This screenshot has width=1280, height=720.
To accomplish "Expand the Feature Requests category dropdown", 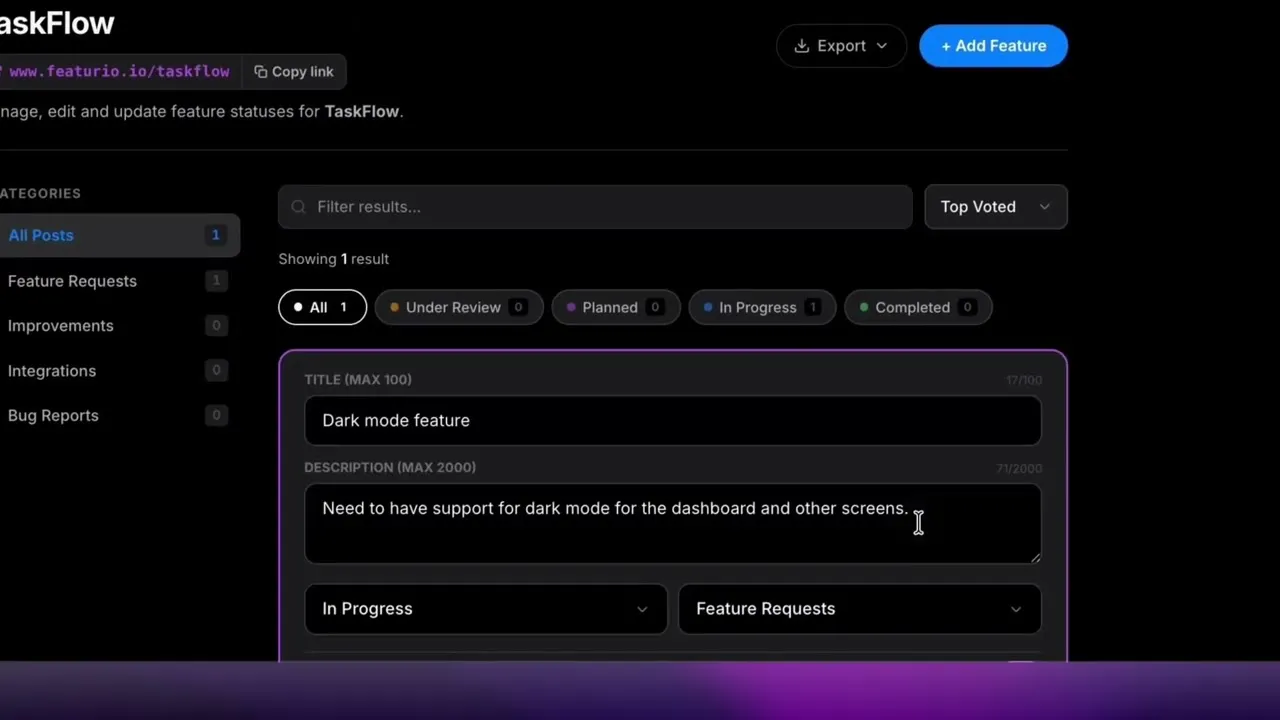I will (x=859, y=609).
